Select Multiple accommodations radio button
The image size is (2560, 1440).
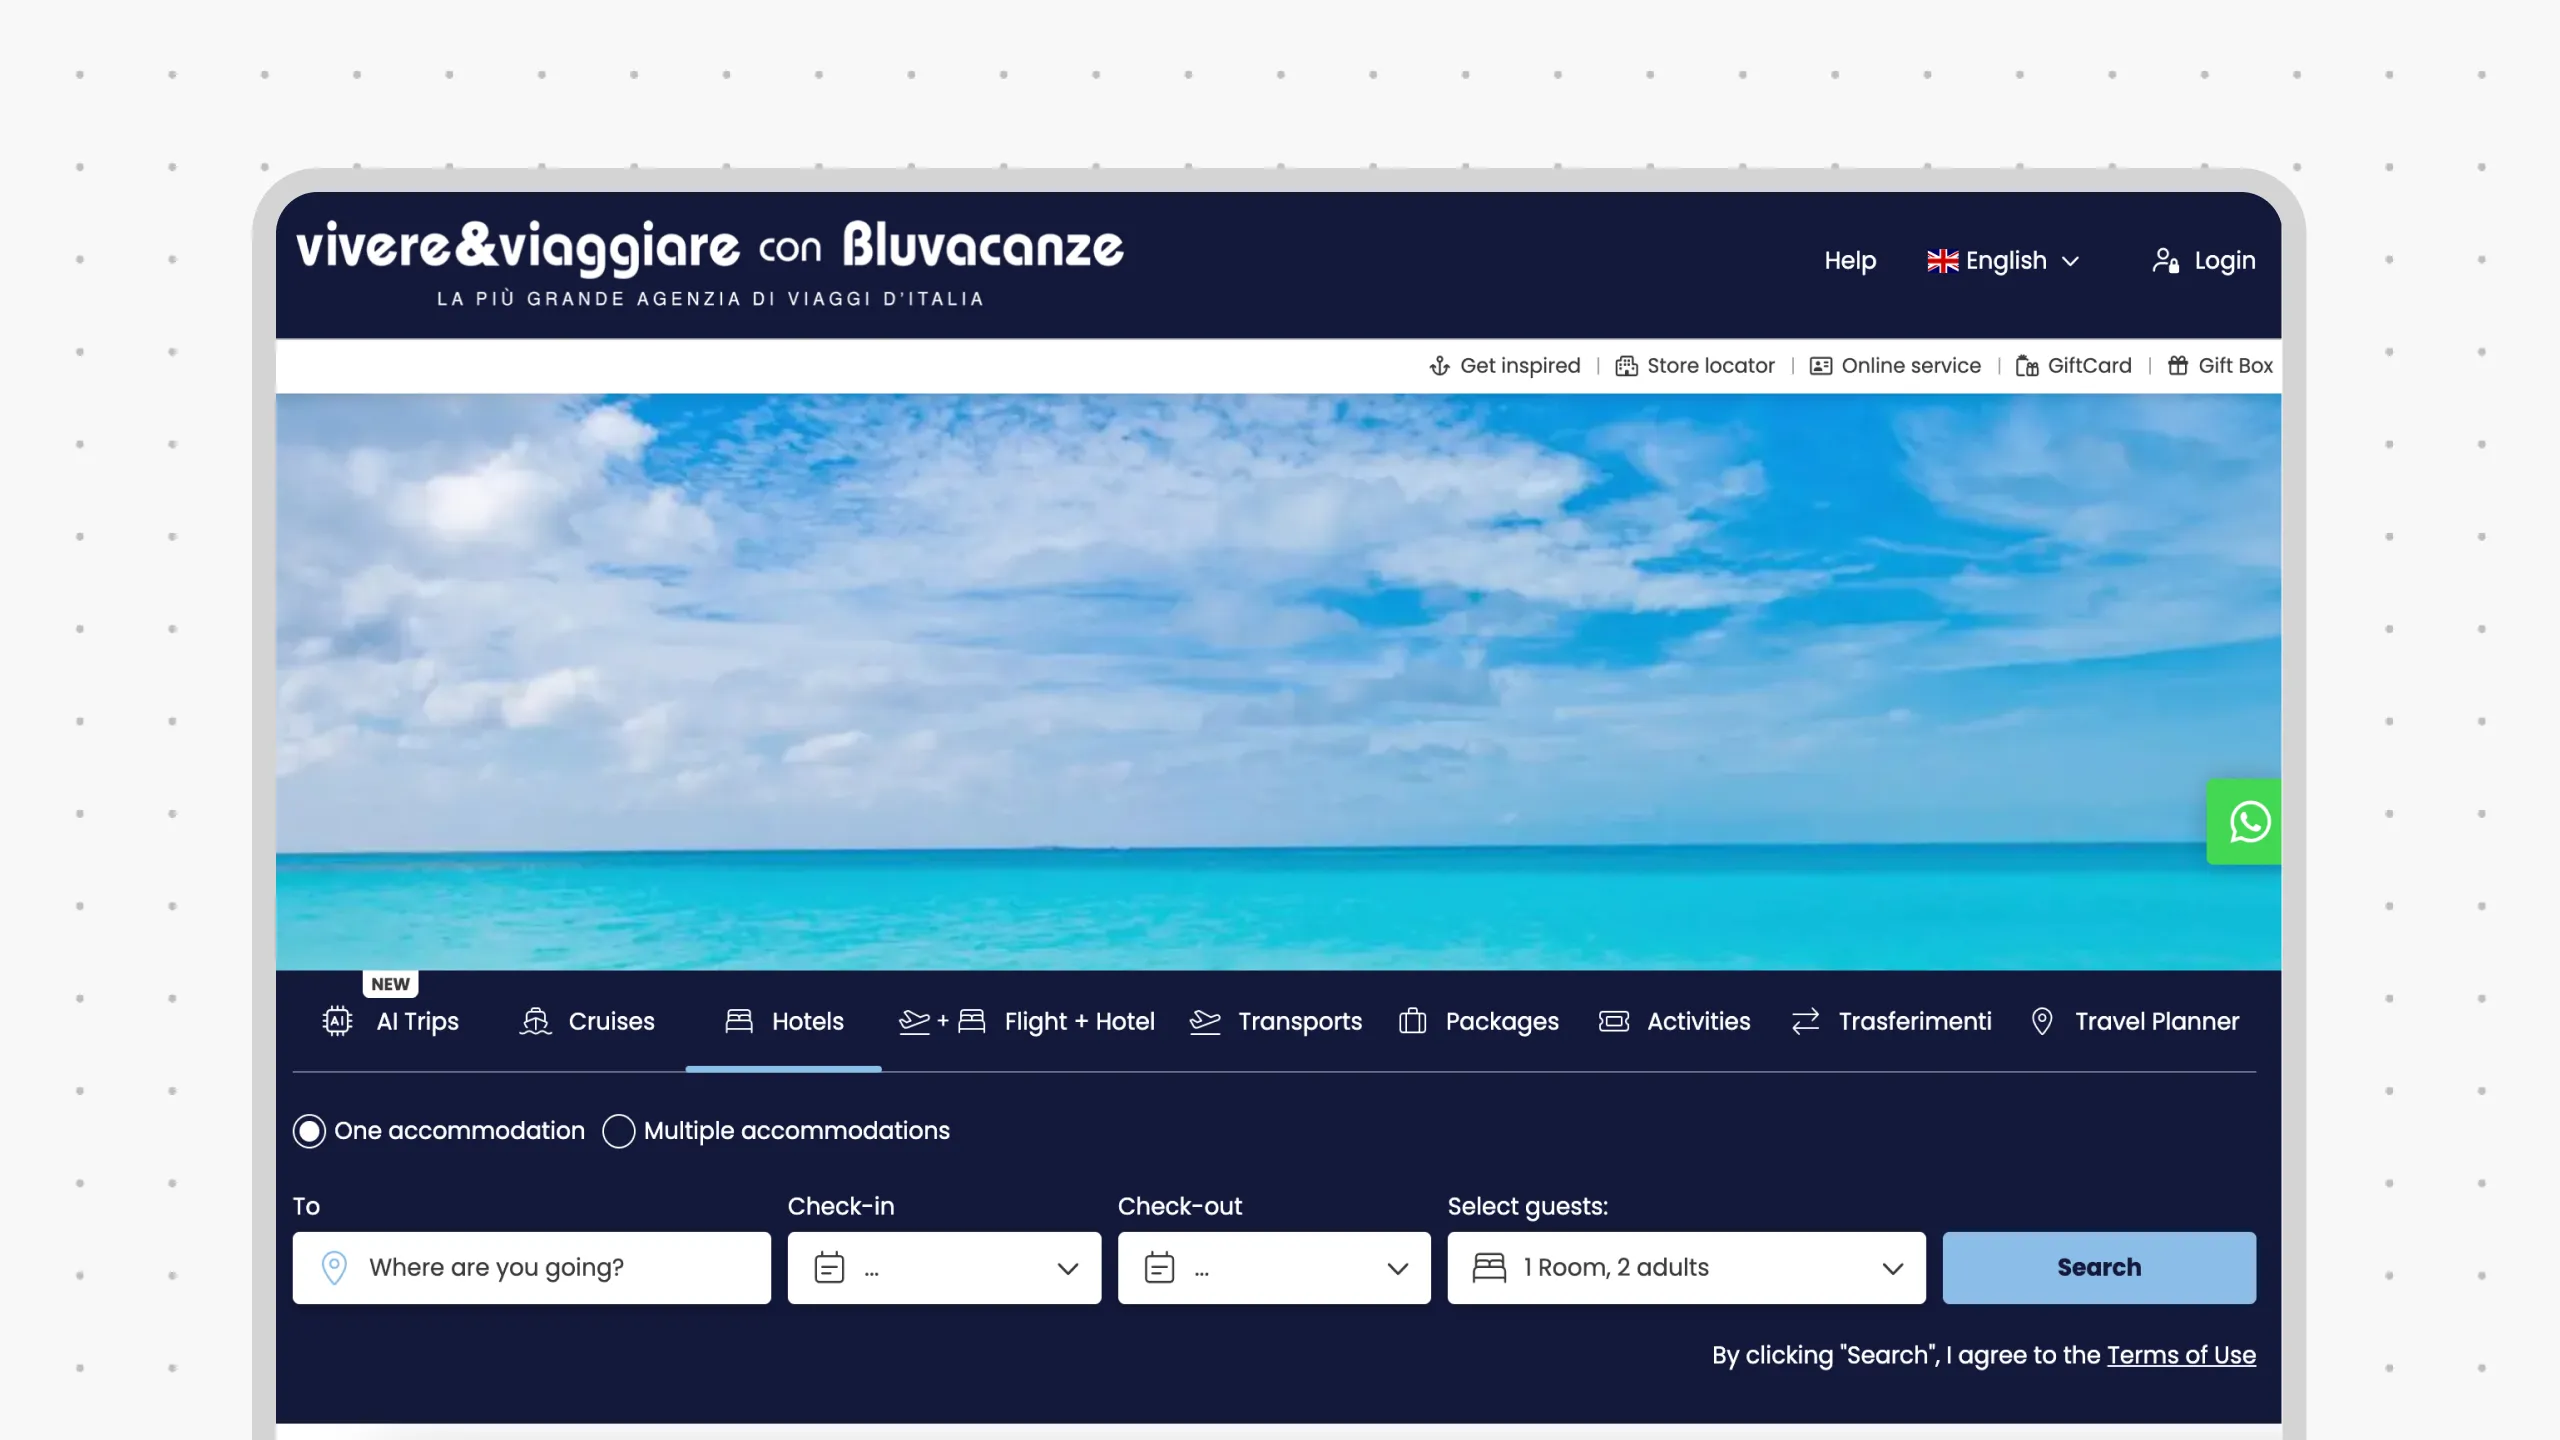tap(618, 1131)
